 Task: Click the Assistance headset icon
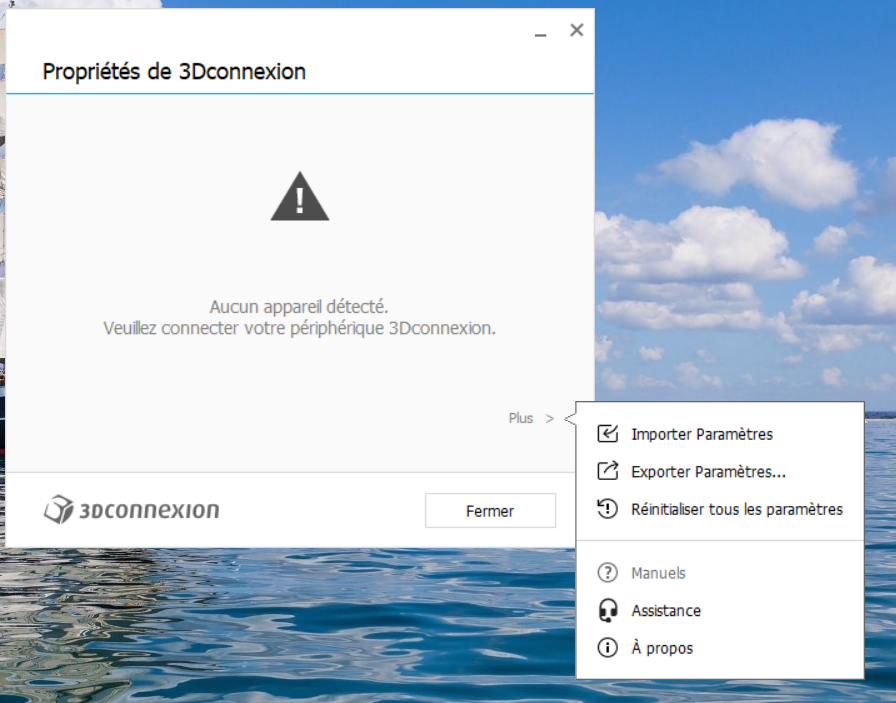(x=607, y=610)
